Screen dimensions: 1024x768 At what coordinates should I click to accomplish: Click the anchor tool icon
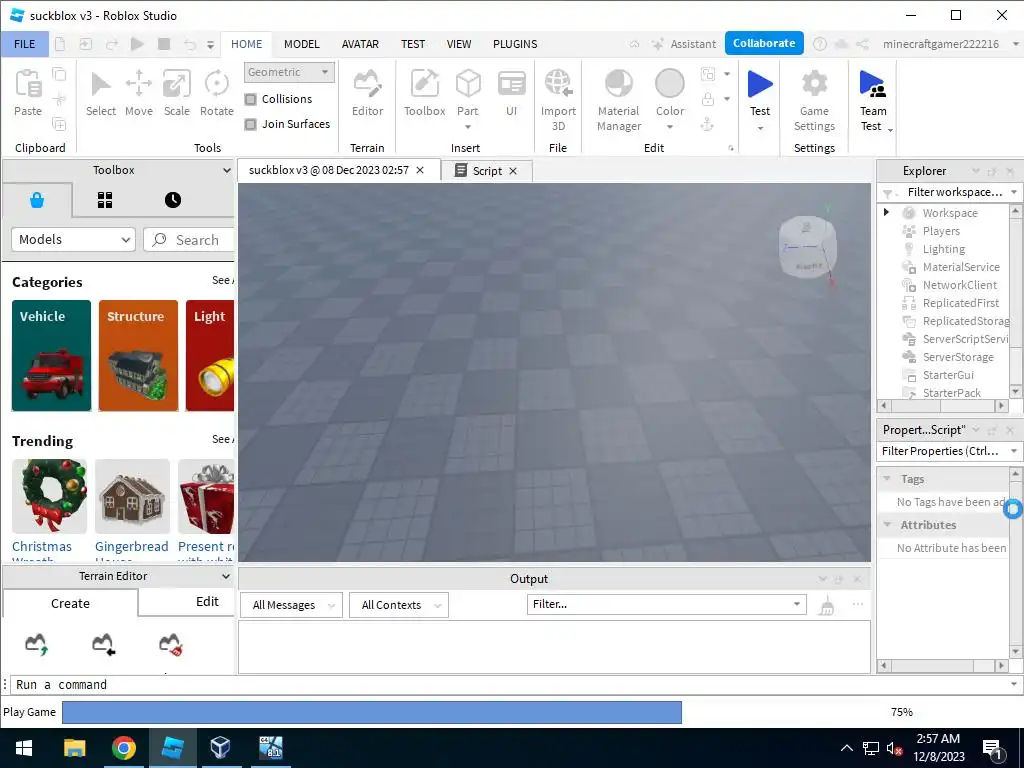(707, 123)
